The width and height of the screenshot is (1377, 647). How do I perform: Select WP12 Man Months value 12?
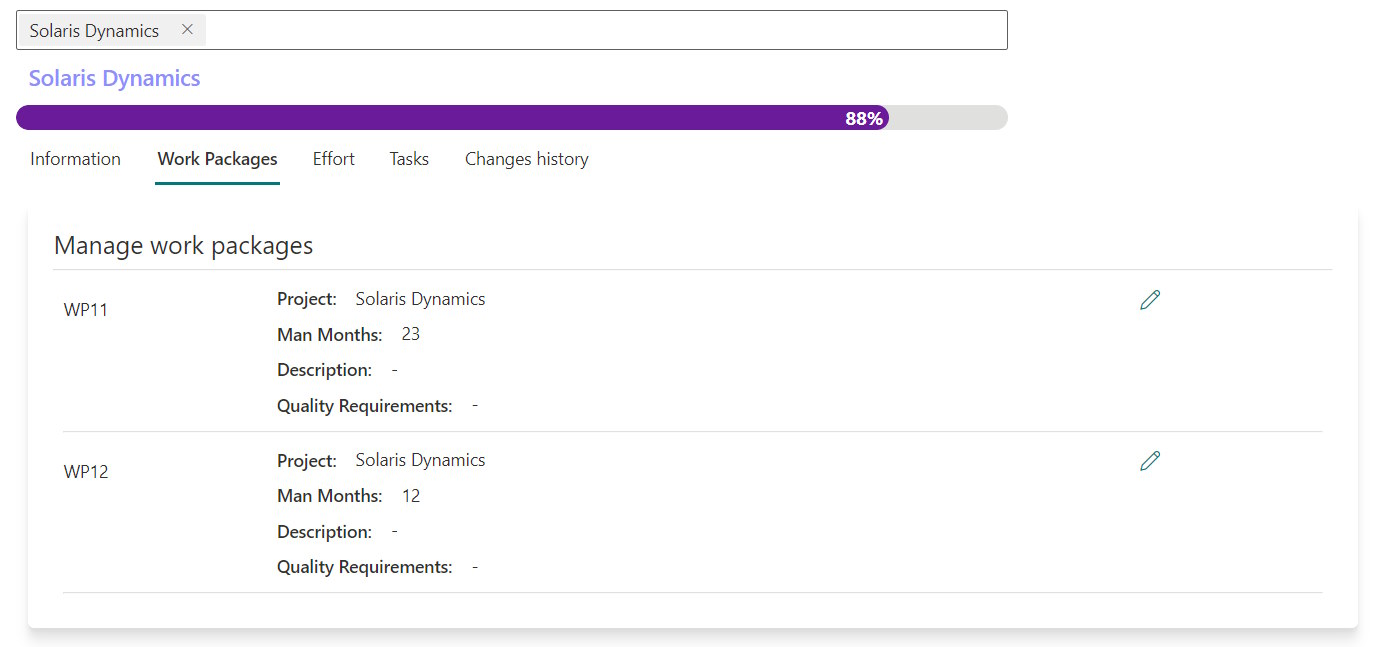pos(410,496)
